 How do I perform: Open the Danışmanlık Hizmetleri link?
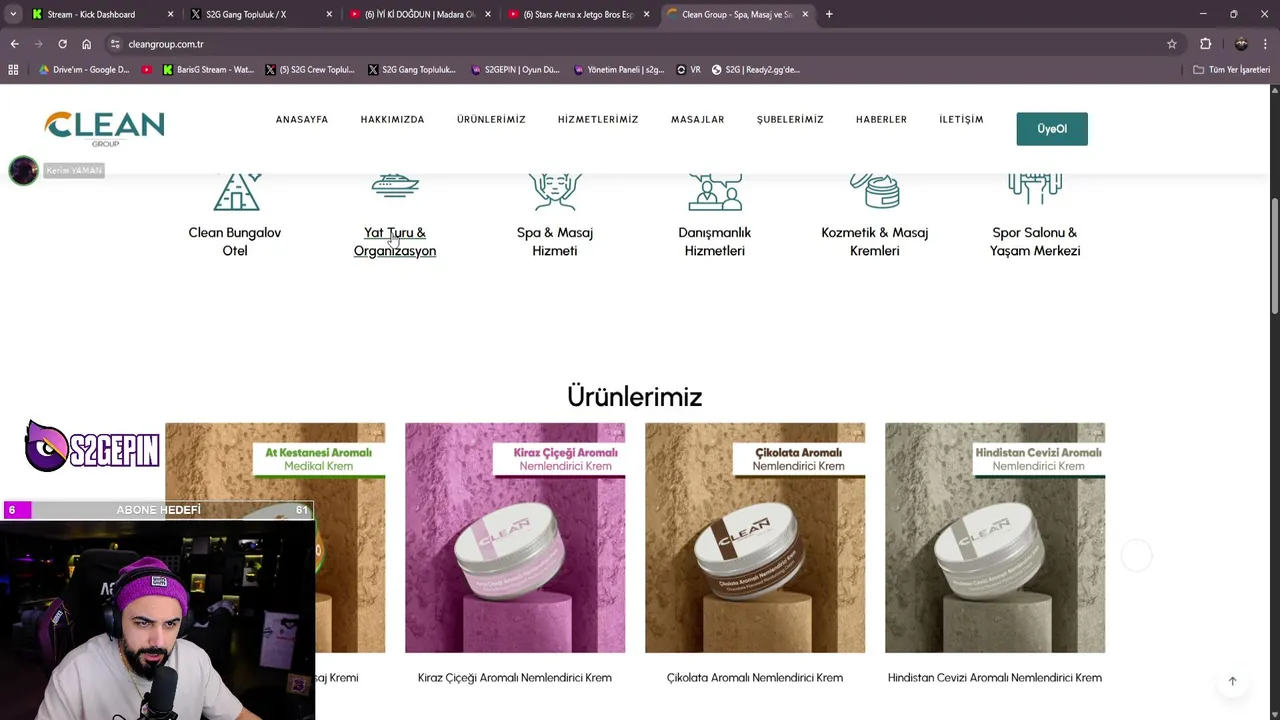tap(715, 241)
